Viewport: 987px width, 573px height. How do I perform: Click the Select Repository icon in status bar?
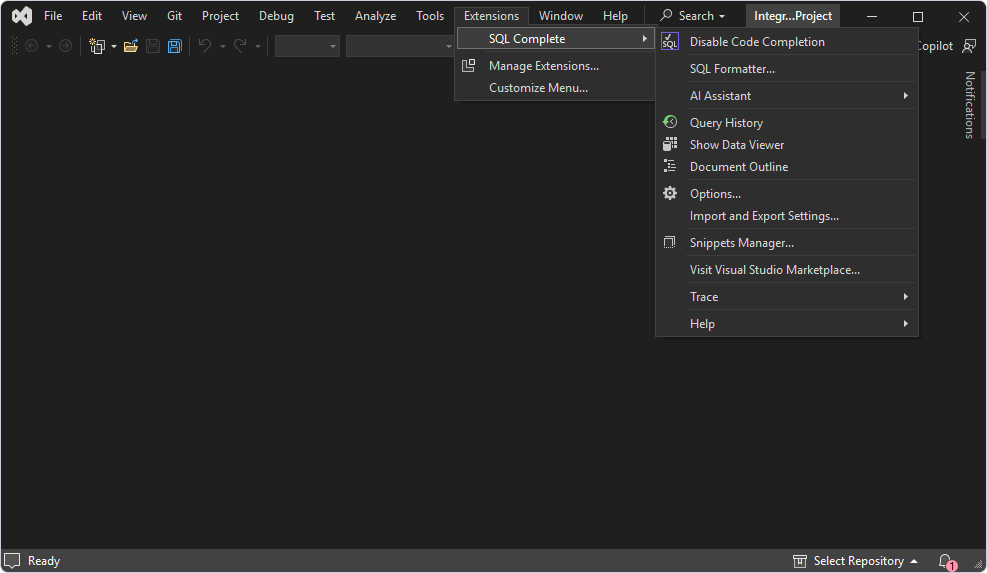pos(799,561)
